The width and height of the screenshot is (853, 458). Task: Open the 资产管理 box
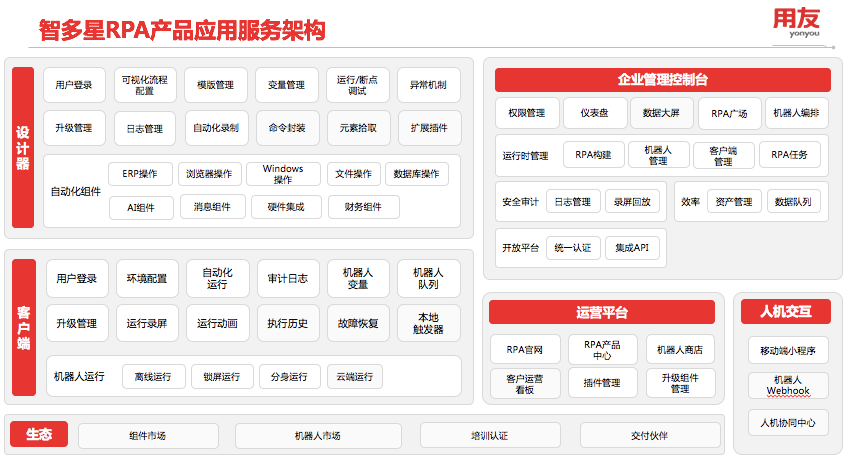pos(734,202)
